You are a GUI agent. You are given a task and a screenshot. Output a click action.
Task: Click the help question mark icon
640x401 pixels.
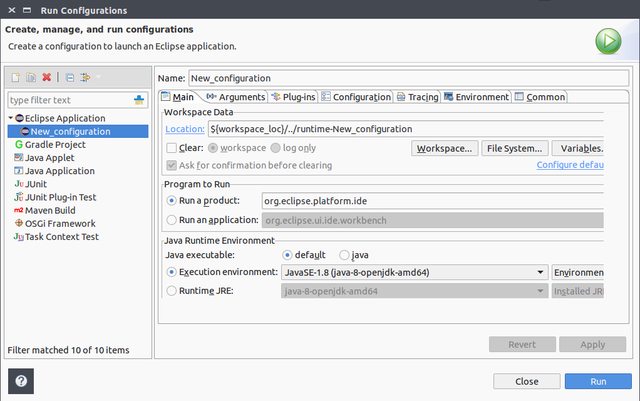[x=21, y=381]
